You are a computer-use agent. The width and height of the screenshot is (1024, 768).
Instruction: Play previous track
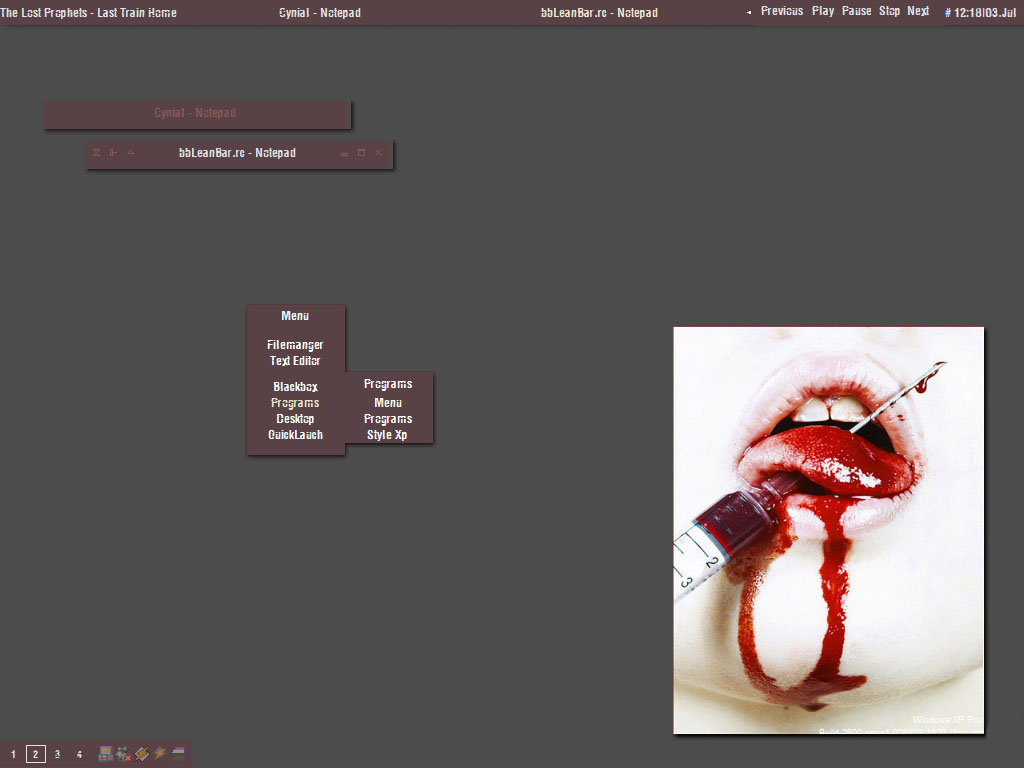(x=782, y=11)
